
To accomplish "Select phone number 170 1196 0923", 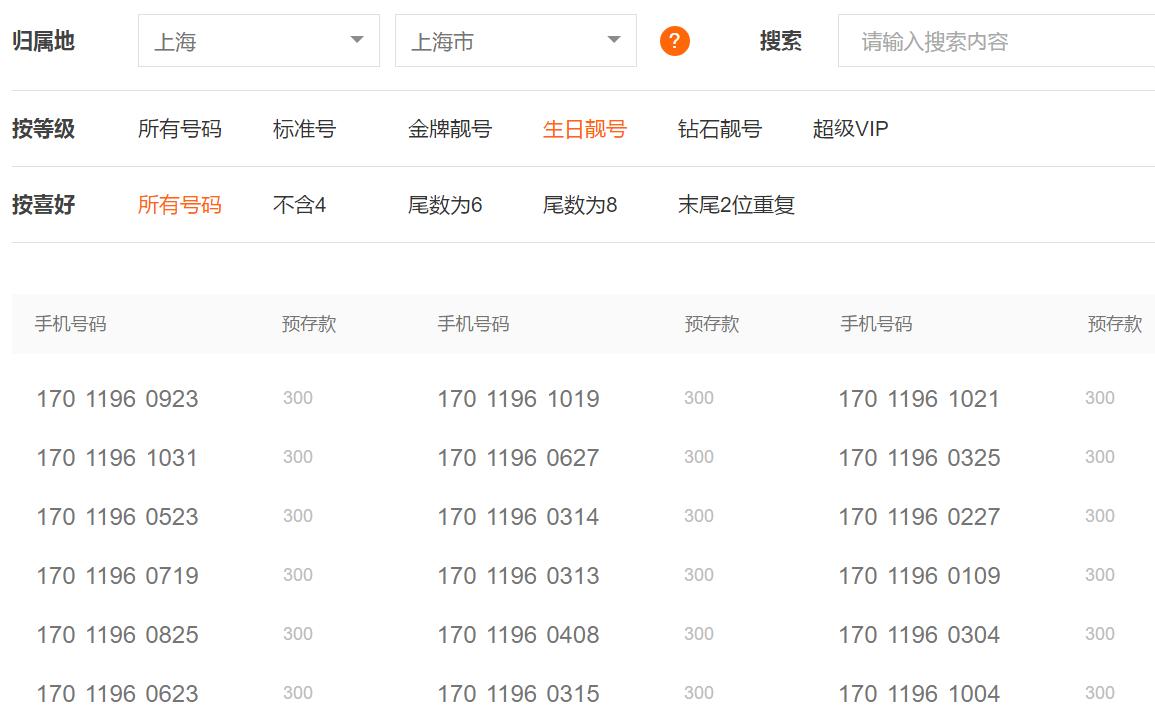I will pos(117,398).
